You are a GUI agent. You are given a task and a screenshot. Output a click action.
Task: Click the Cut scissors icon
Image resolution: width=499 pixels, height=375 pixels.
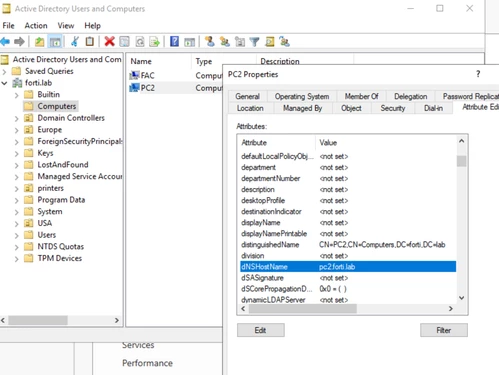tap(75, 42)
